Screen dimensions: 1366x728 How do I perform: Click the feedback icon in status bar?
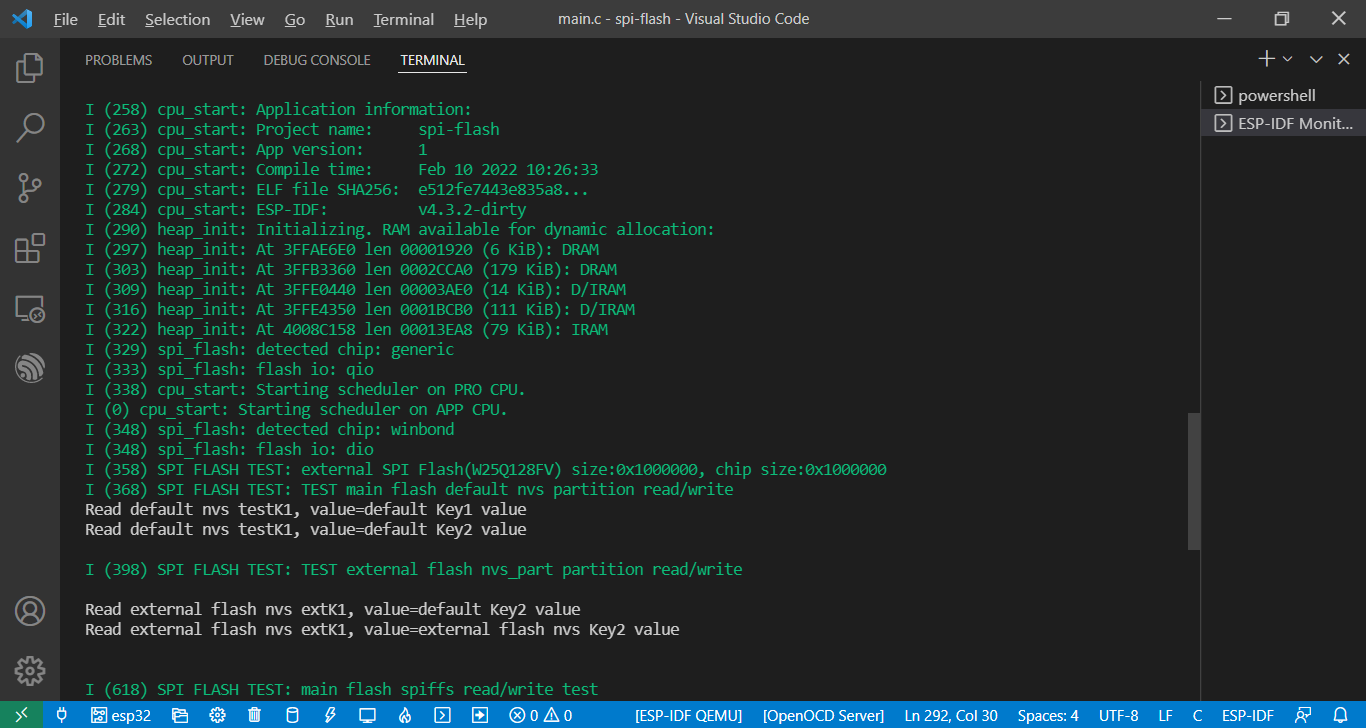point(1303,715)
